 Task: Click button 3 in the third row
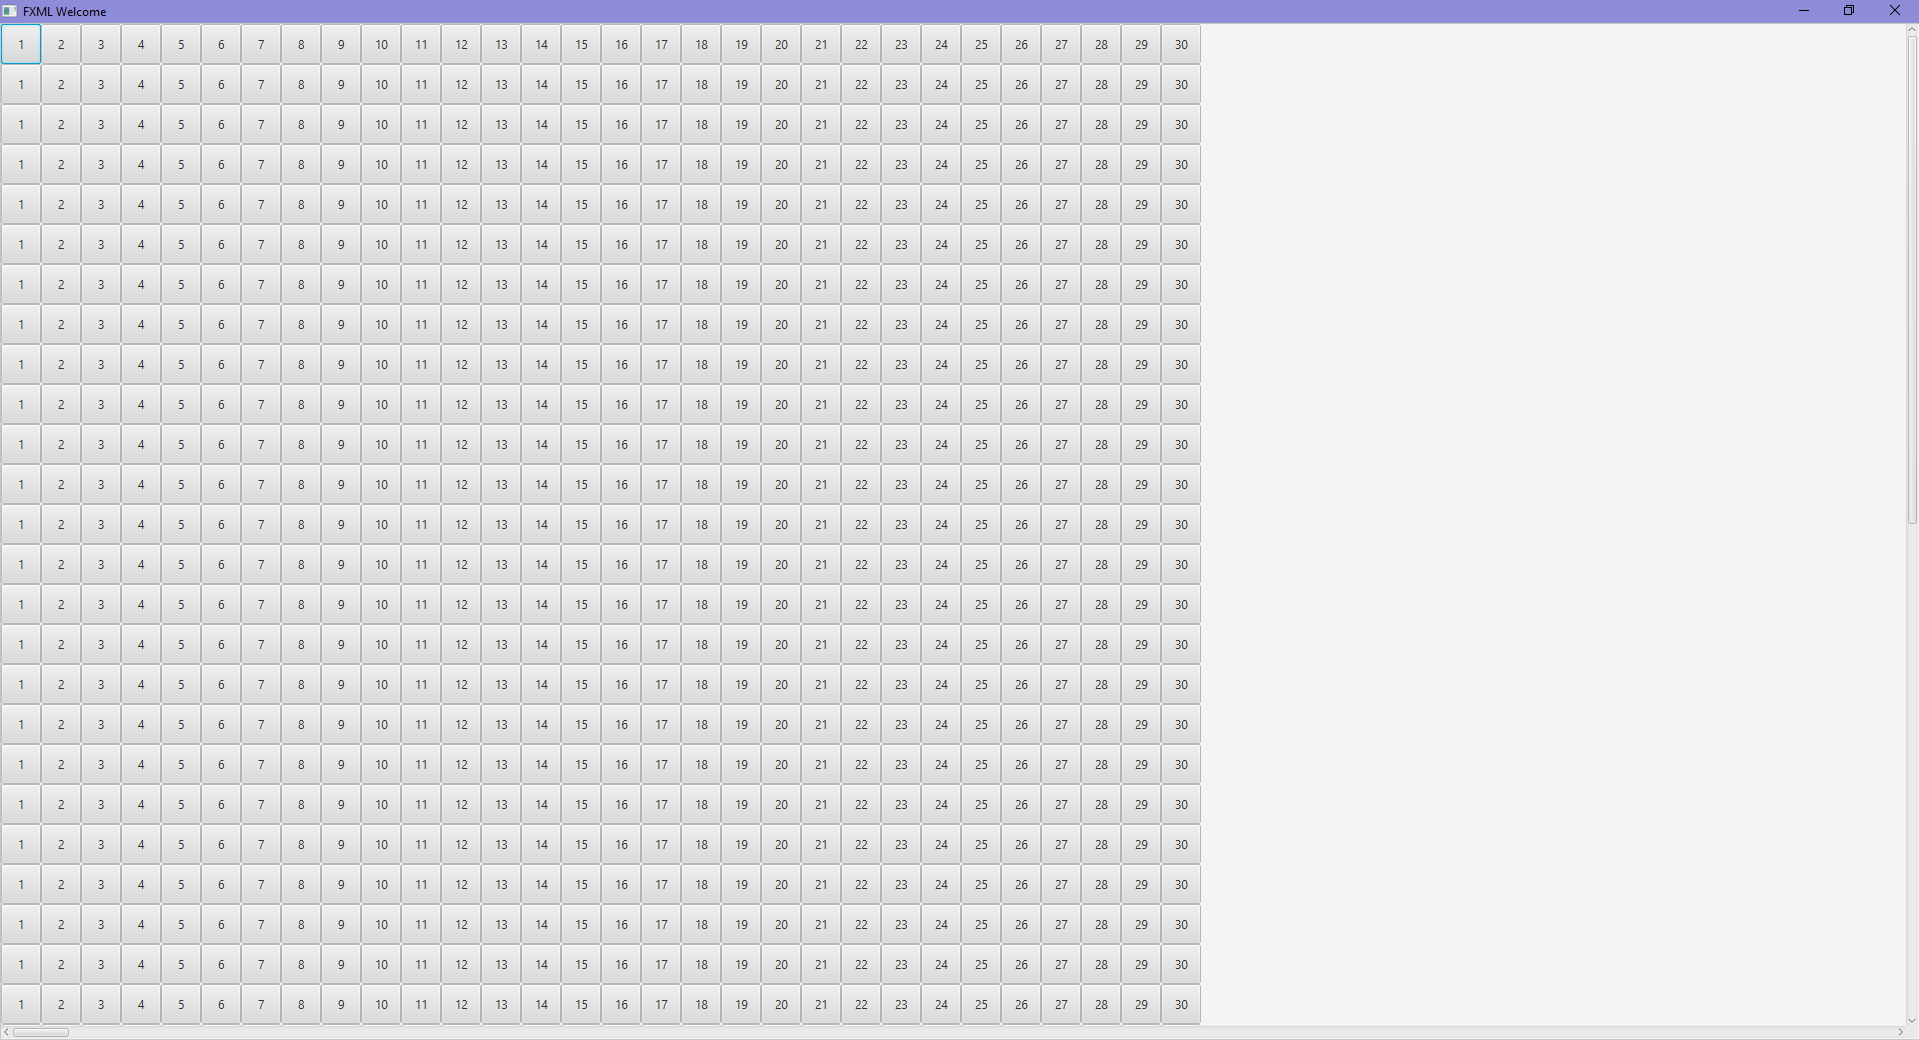coord(101,124)
